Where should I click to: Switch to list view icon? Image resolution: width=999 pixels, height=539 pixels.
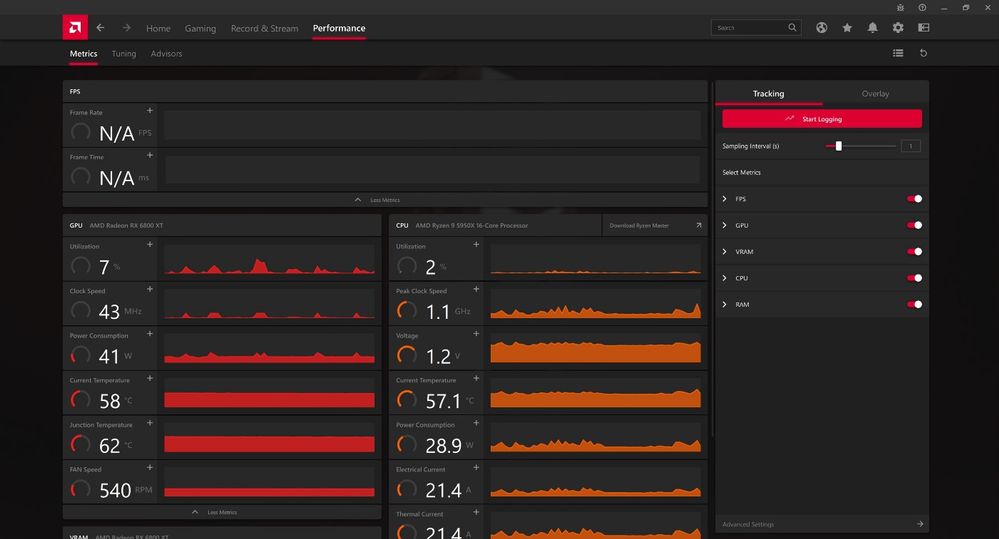click(898, 53)
